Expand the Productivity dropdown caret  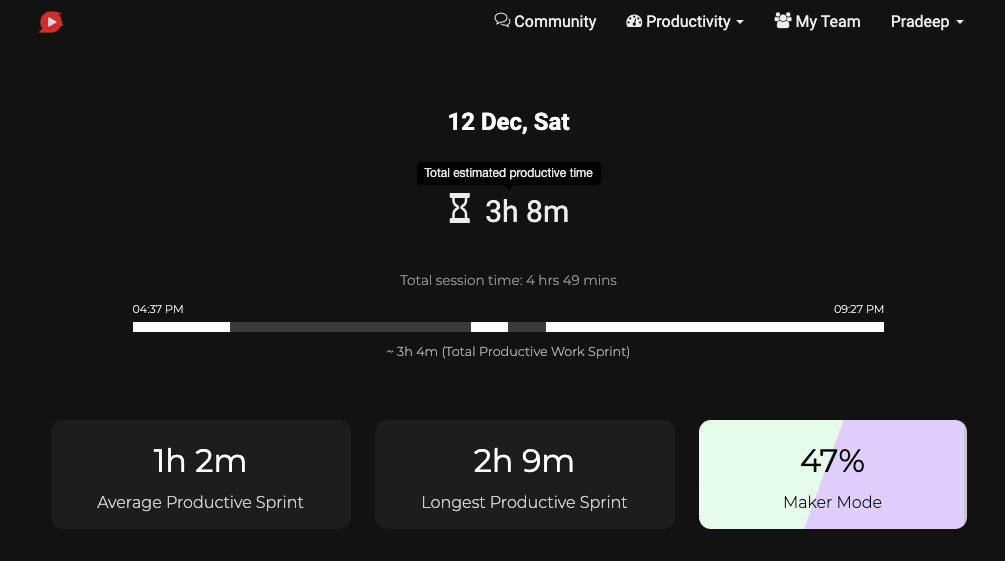click(x=740, y=22)
